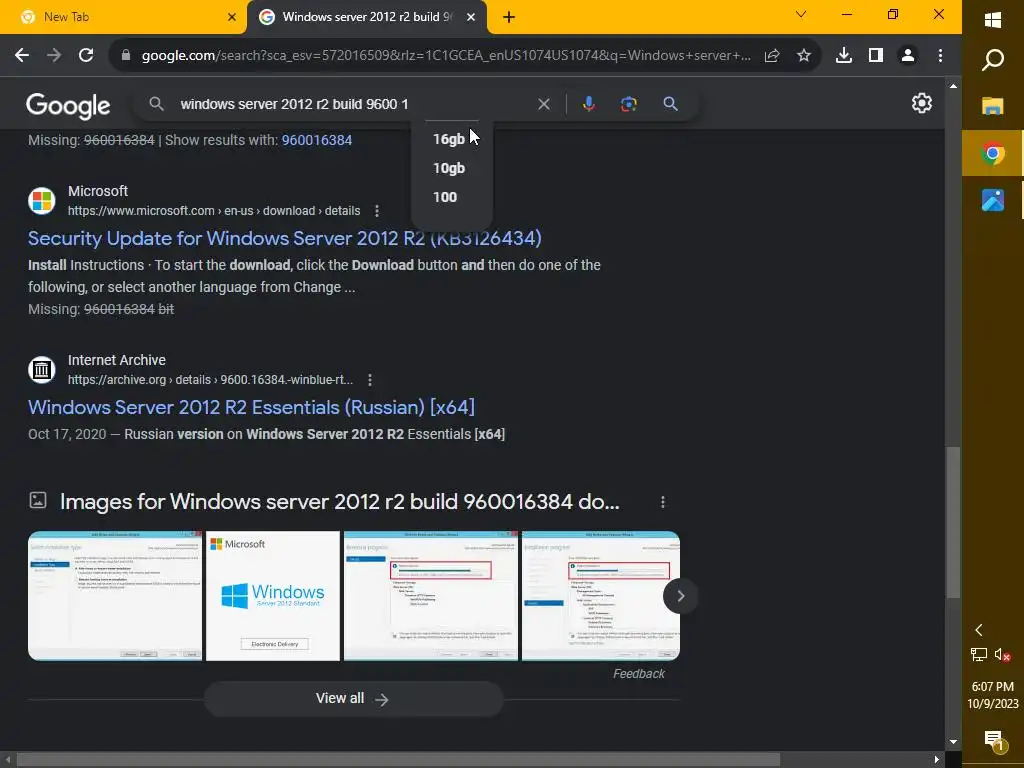Go back to the previous page
The width and height of the screenshot is (1024, 768).
[22, 56]
